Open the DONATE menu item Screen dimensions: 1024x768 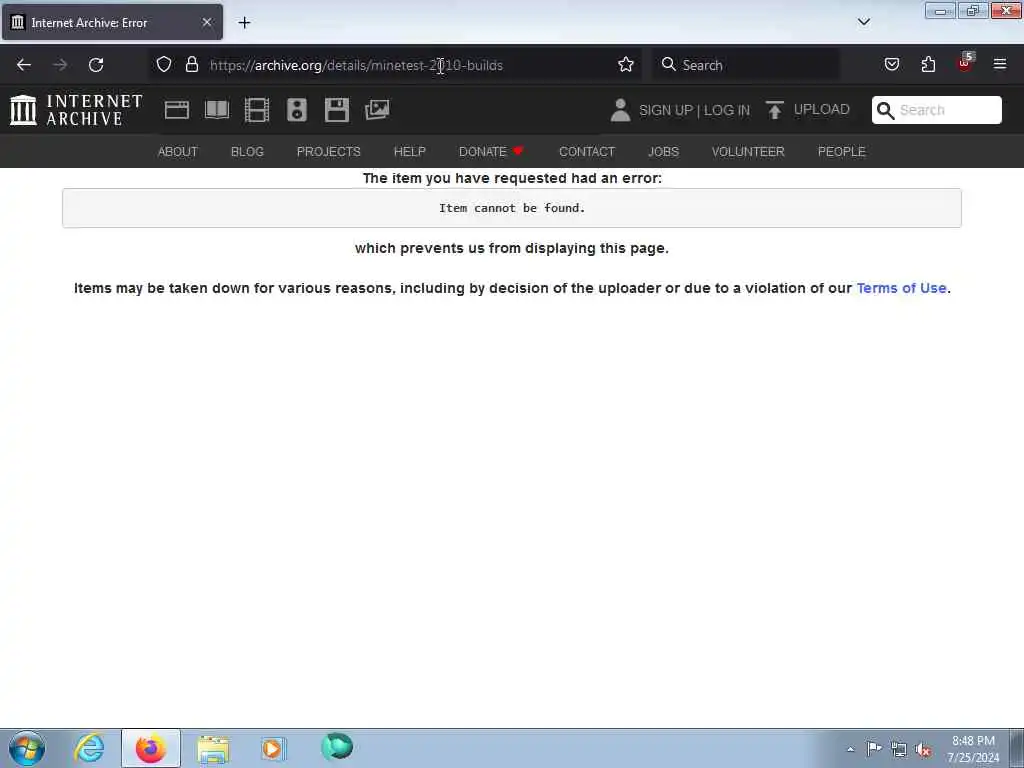pos(491,152)
